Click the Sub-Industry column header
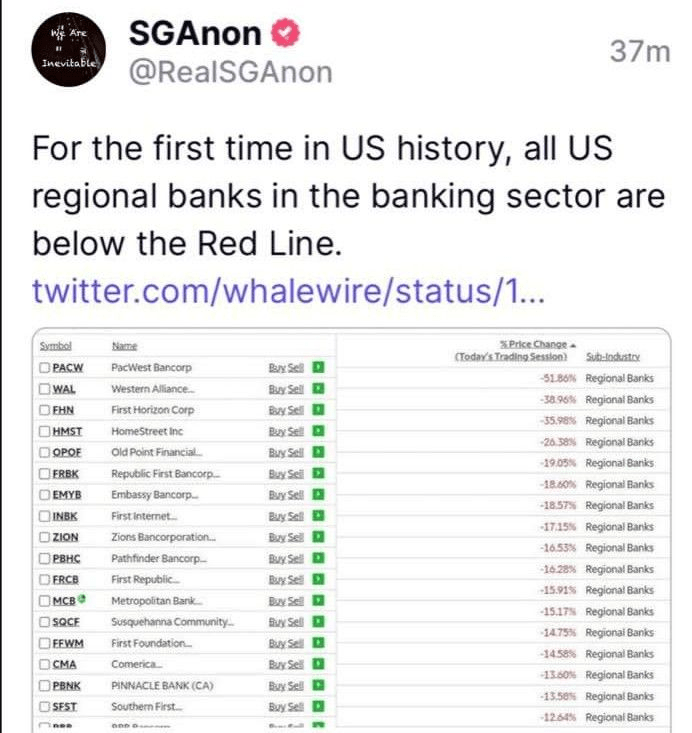692x733 pixels. 613,357
